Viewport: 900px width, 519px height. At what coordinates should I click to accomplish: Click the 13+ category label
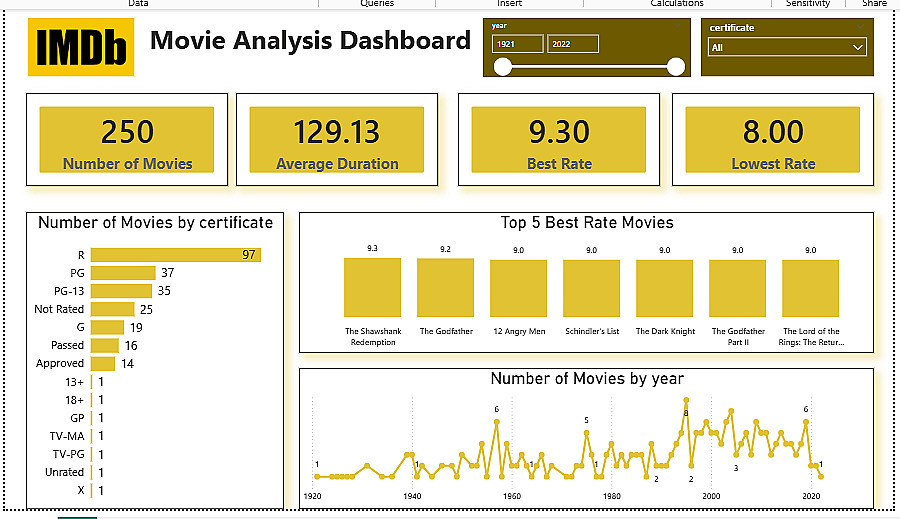coord(75,382)
